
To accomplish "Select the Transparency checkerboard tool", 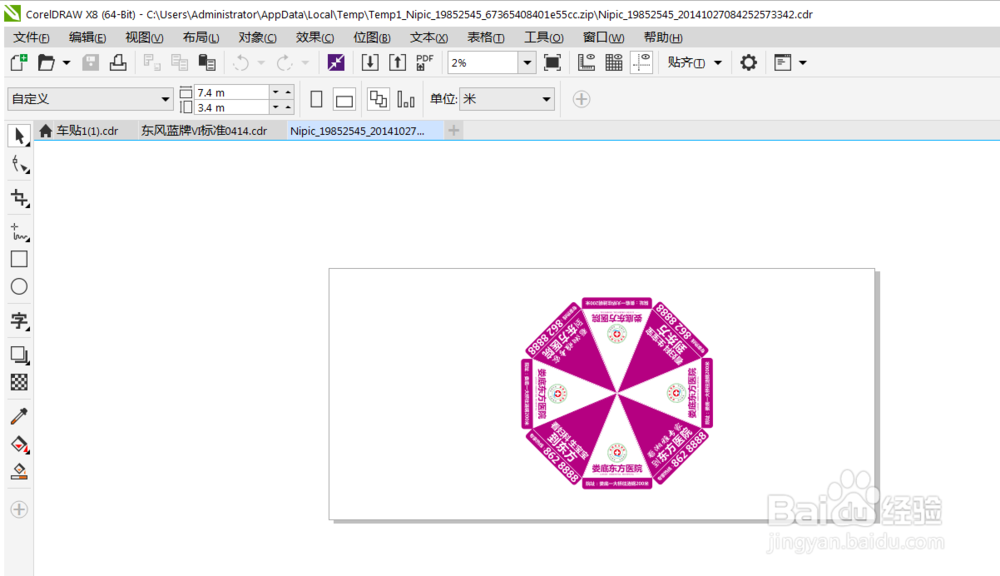I will [19, 382].
